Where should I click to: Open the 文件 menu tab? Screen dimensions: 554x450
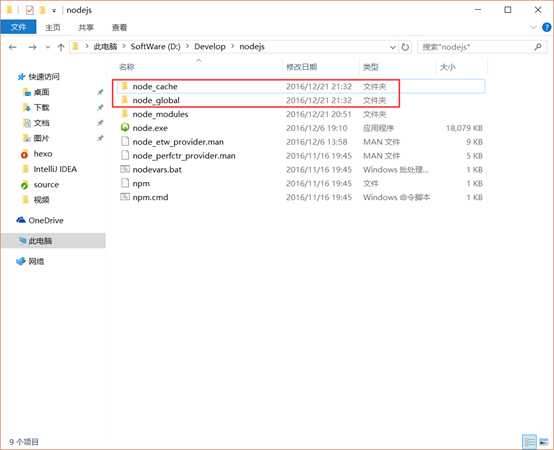(x=18, y=27)
